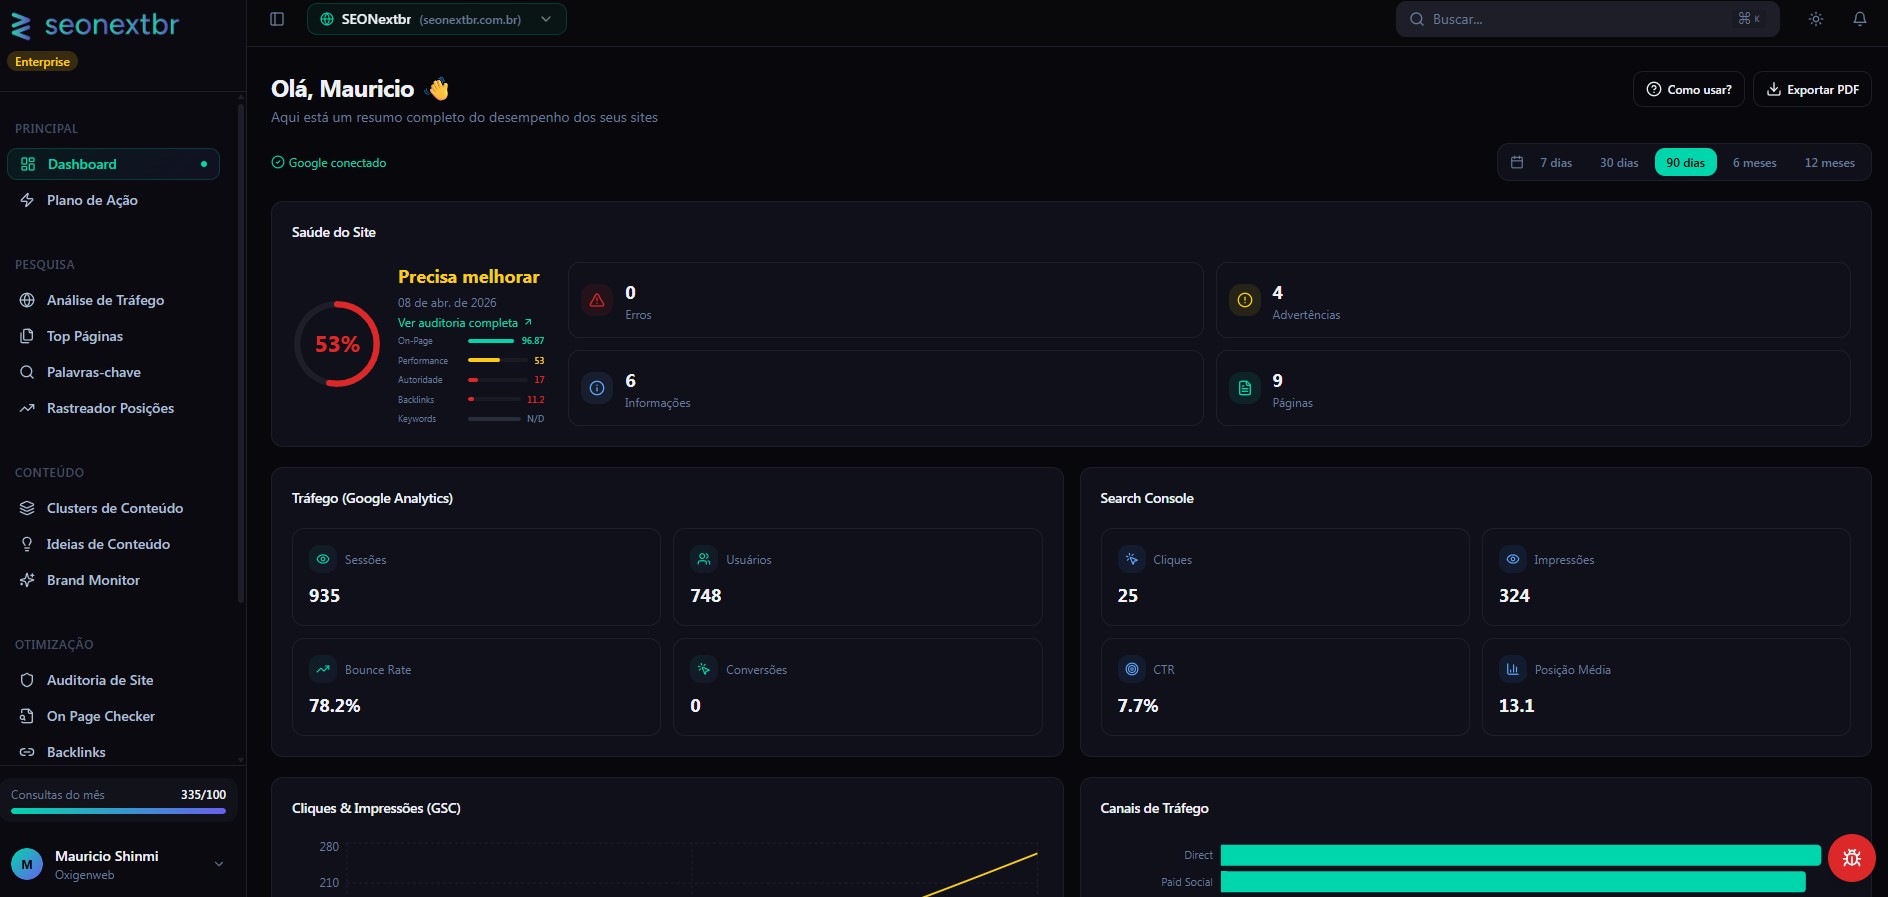Open Clusters de Conteúdo
Viewport: 1888px width, 897px height.
(113, 508)
